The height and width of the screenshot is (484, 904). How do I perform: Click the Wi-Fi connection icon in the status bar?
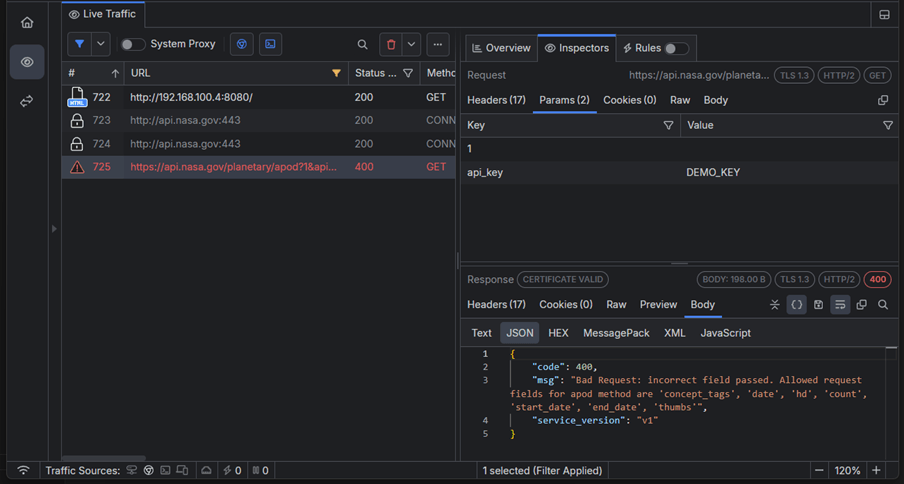click(23, 470)
